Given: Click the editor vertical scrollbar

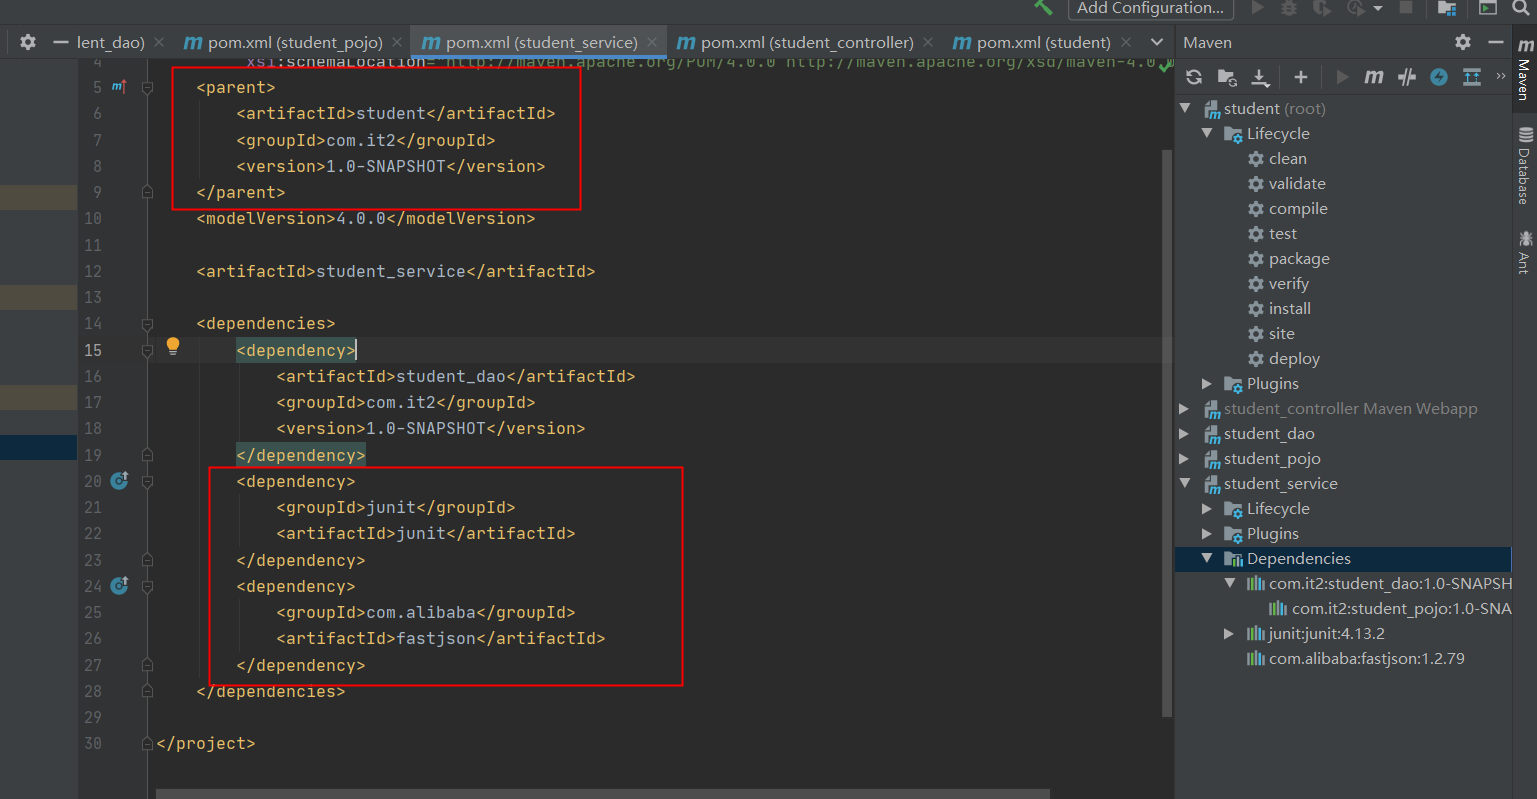Looking at the screenshot, I should [x=1166, y=433].
